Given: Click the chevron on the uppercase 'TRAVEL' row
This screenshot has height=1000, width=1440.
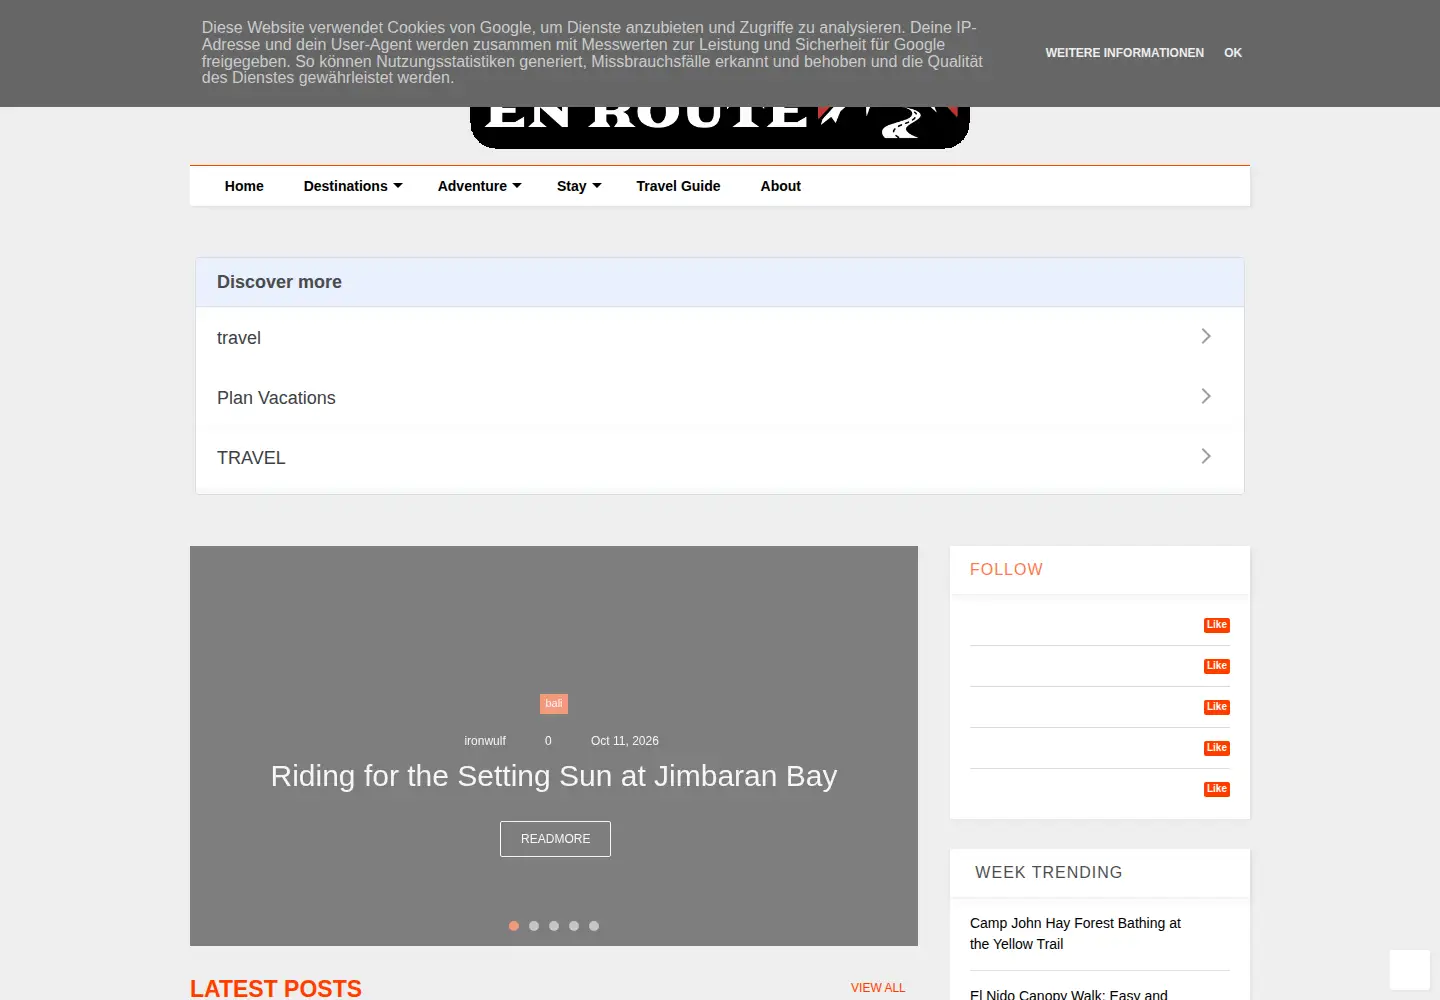Looking at the screenshot, I should 1206,456.
